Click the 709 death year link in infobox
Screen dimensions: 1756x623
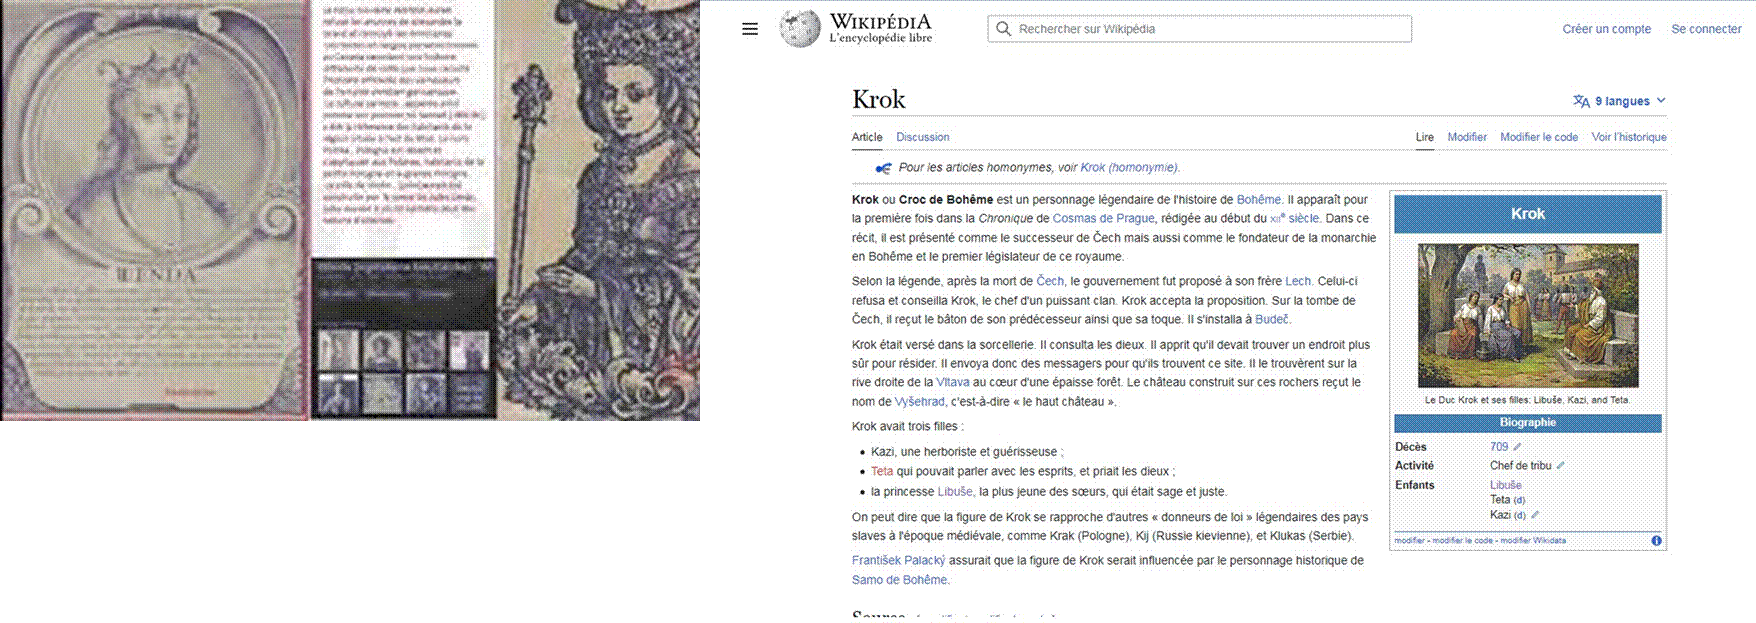coord(1499,447)
